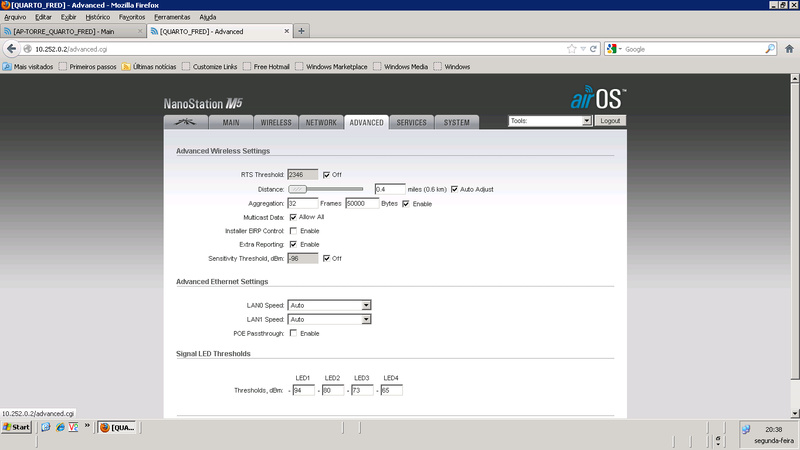Go to the Firefox home page icon

pos(789,49)
